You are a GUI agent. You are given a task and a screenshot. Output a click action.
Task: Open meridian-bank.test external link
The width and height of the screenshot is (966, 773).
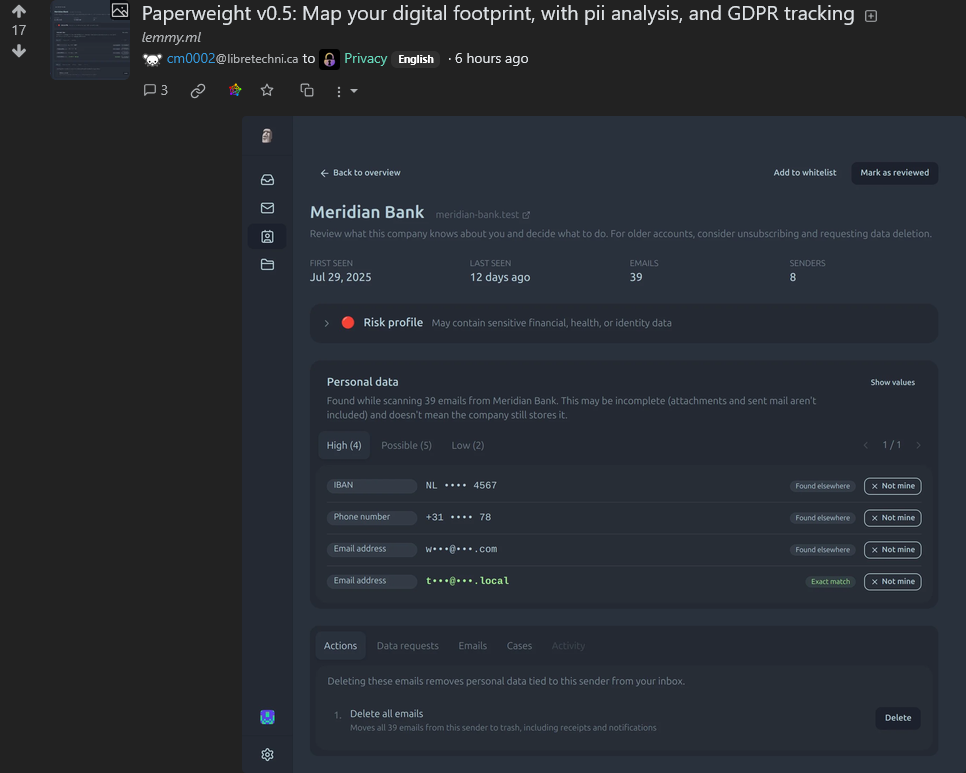click(x=482, y=215)
